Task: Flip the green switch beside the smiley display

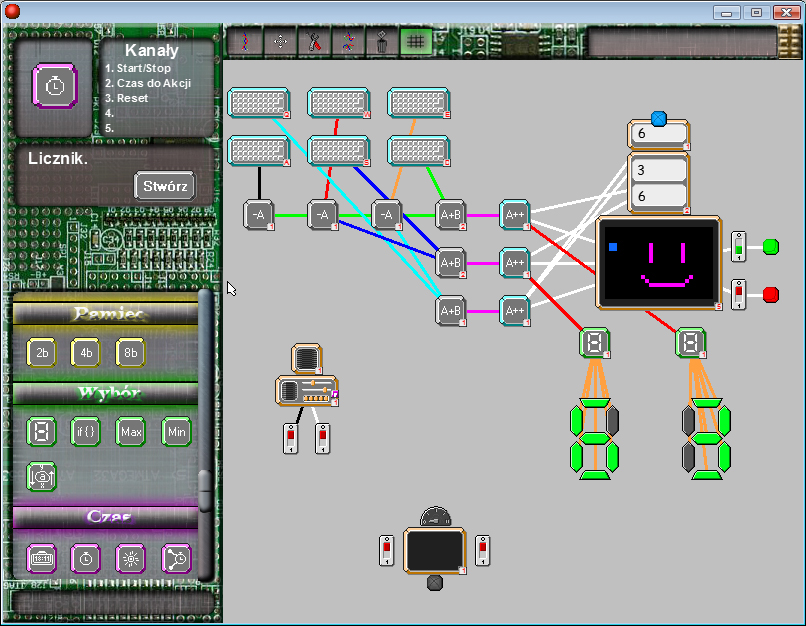Action: click(739, 246)
